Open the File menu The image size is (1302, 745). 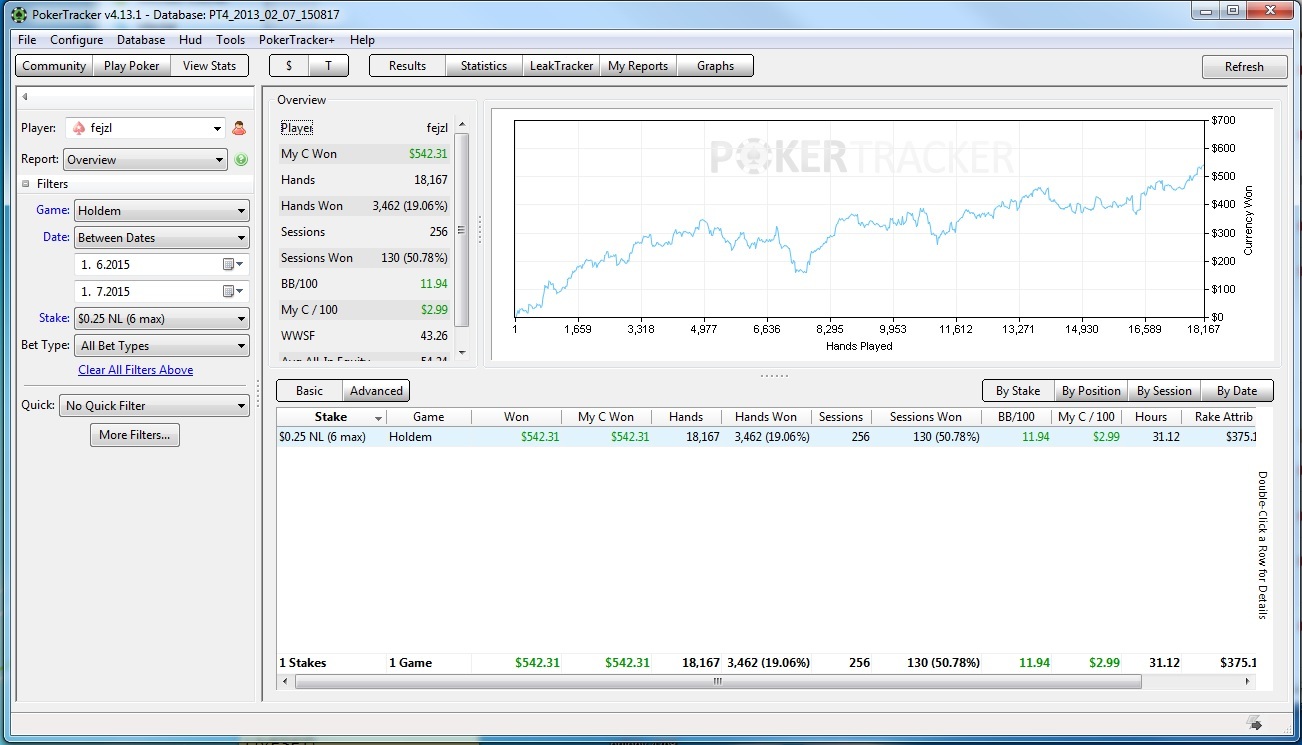tap(27, 40)
